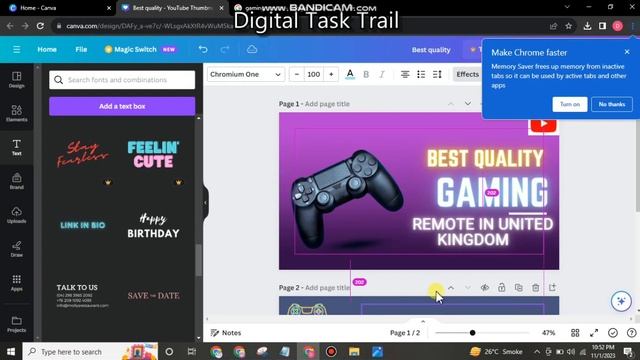This screenshot has height=360, width=640.
Task: Open the hamburger main menu
Action: click(16, 49)
